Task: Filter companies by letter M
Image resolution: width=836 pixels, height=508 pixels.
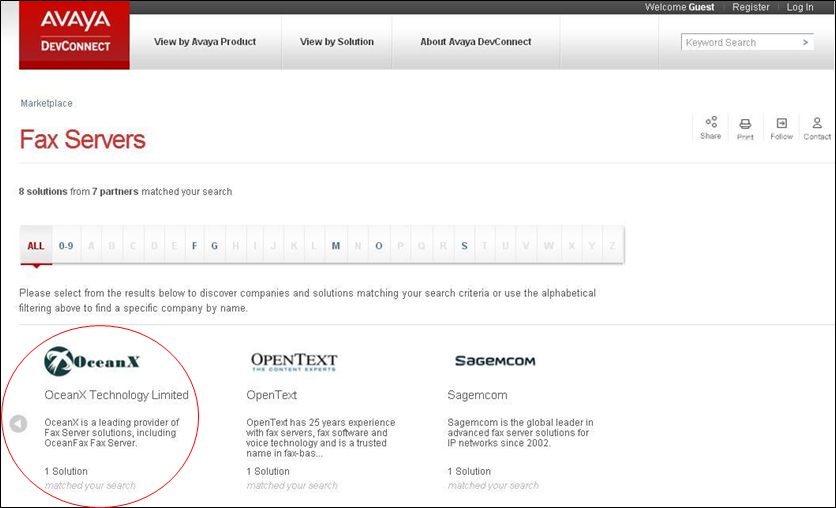Action: pos(336,246)
